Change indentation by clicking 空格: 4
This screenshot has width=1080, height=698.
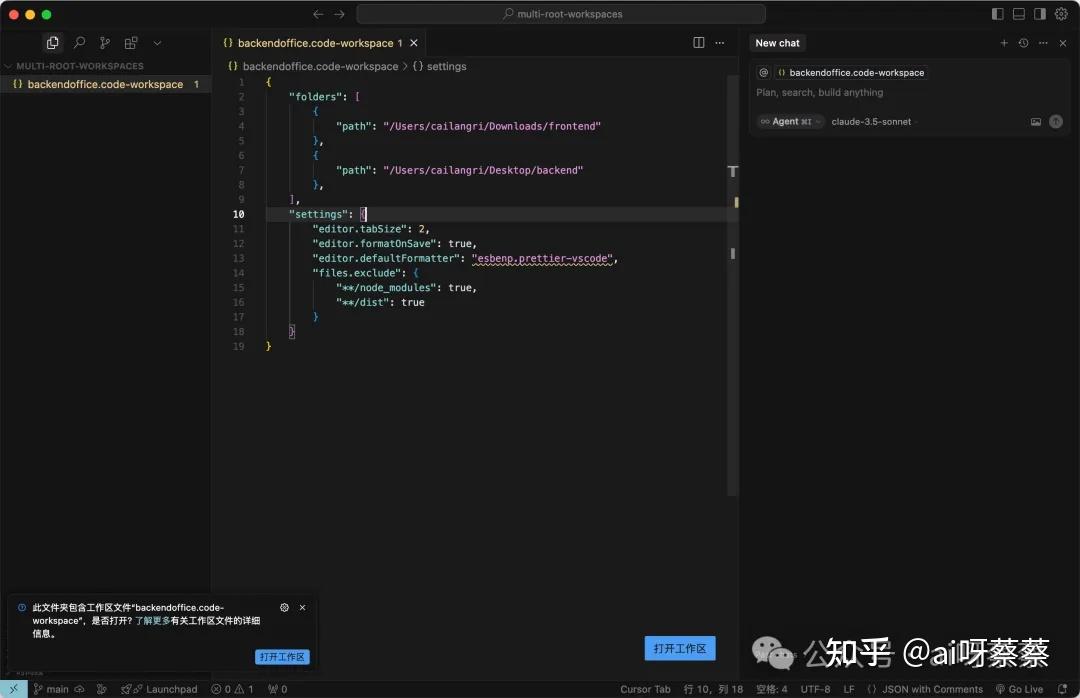[x=771, y=689]
